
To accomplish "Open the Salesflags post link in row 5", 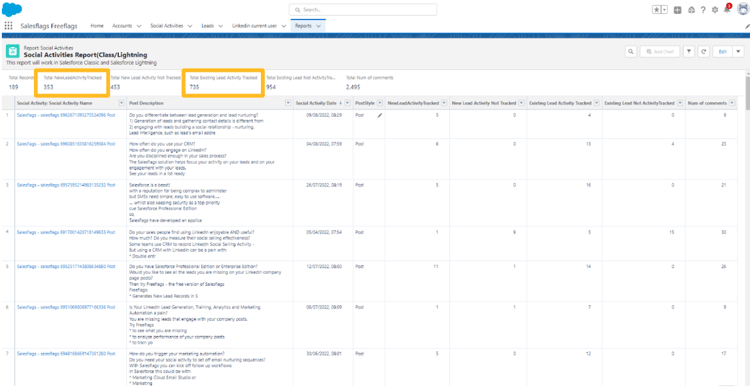I will 66,267.
